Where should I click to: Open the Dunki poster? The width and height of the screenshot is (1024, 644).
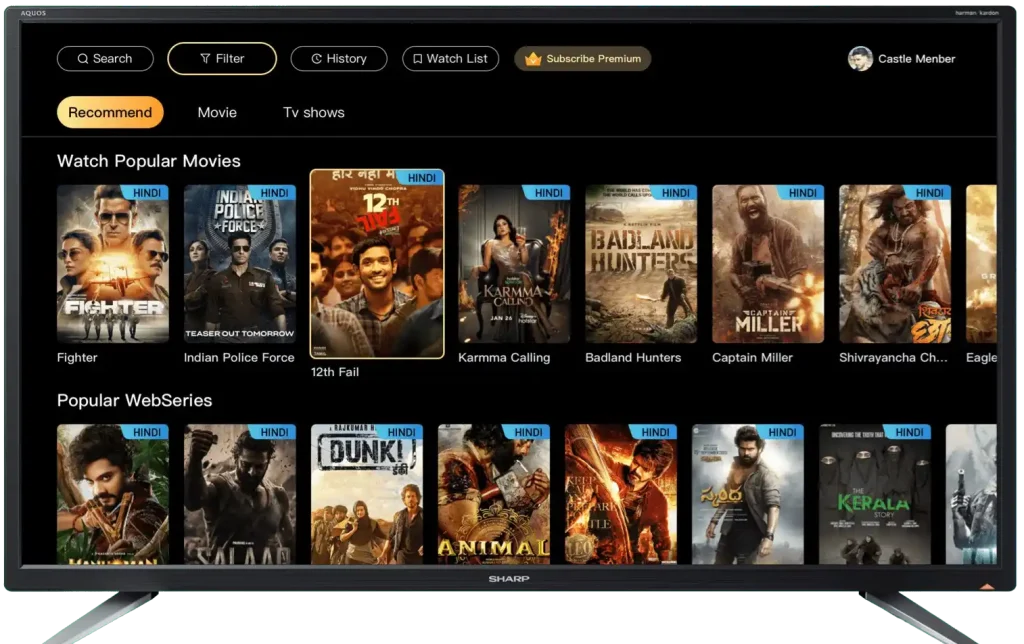367,494
